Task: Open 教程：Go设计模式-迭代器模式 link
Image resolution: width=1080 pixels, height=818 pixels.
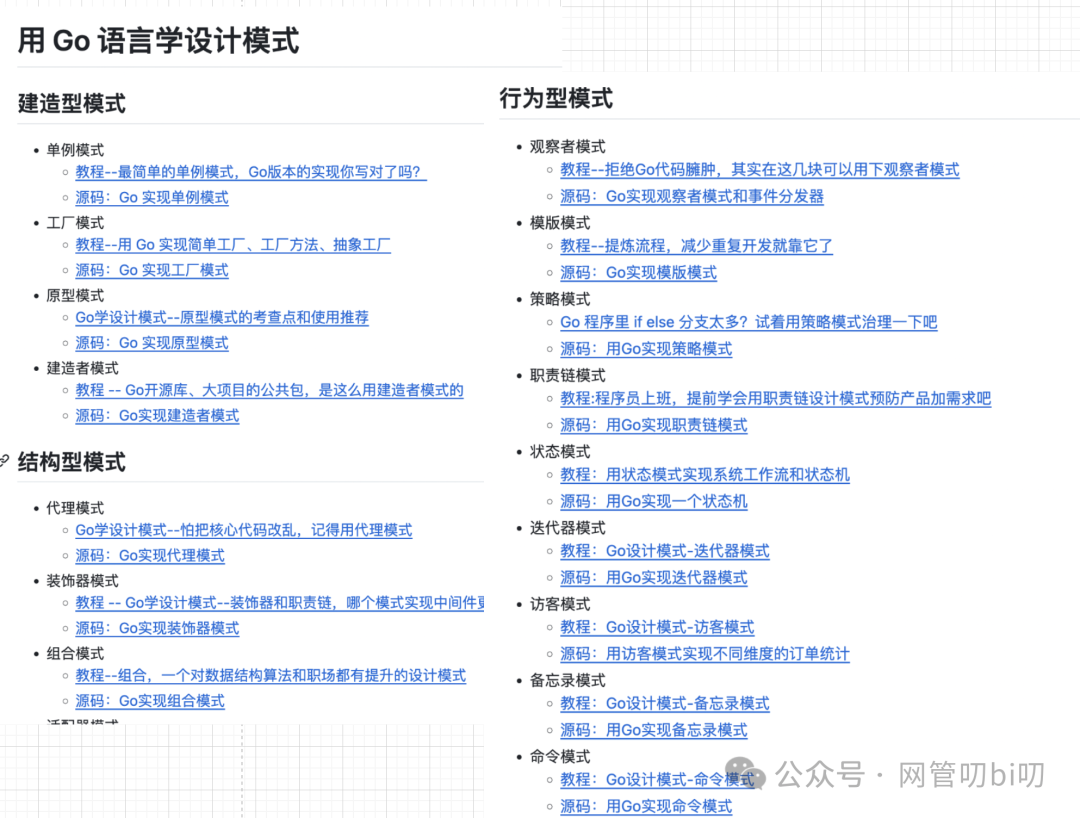Action: [x=665, y=552]
